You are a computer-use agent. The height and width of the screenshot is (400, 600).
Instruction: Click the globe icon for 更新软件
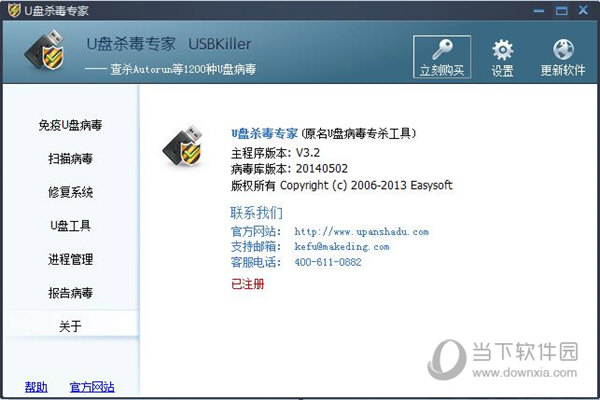(x=563, y=50)
